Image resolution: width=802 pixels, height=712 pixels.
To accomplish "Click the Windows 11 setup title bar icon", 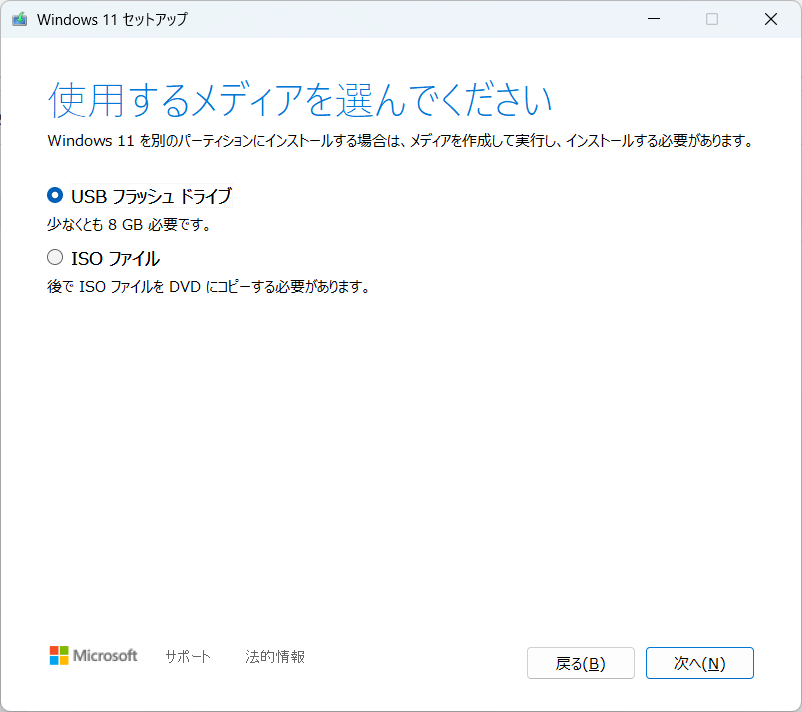I will coord(19,19).
